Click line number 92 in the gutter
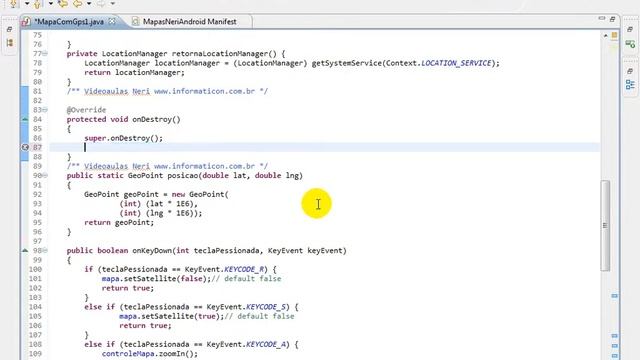The height and width of the screenshot is (360, 640). pos(37,194)
